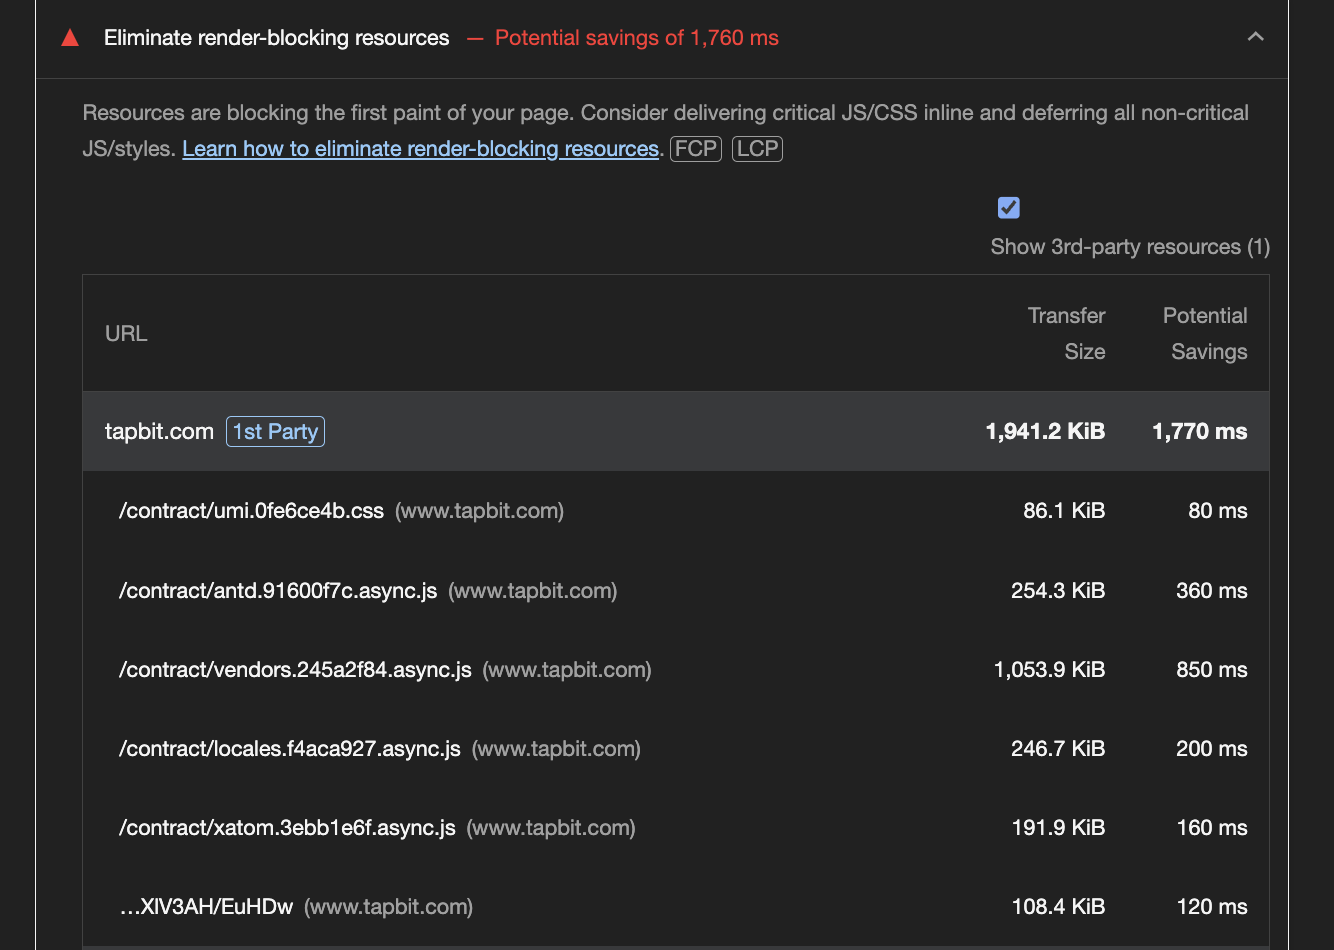Select the 160 ms savings cell
1334x950 pixels.
click(1212, 828)
